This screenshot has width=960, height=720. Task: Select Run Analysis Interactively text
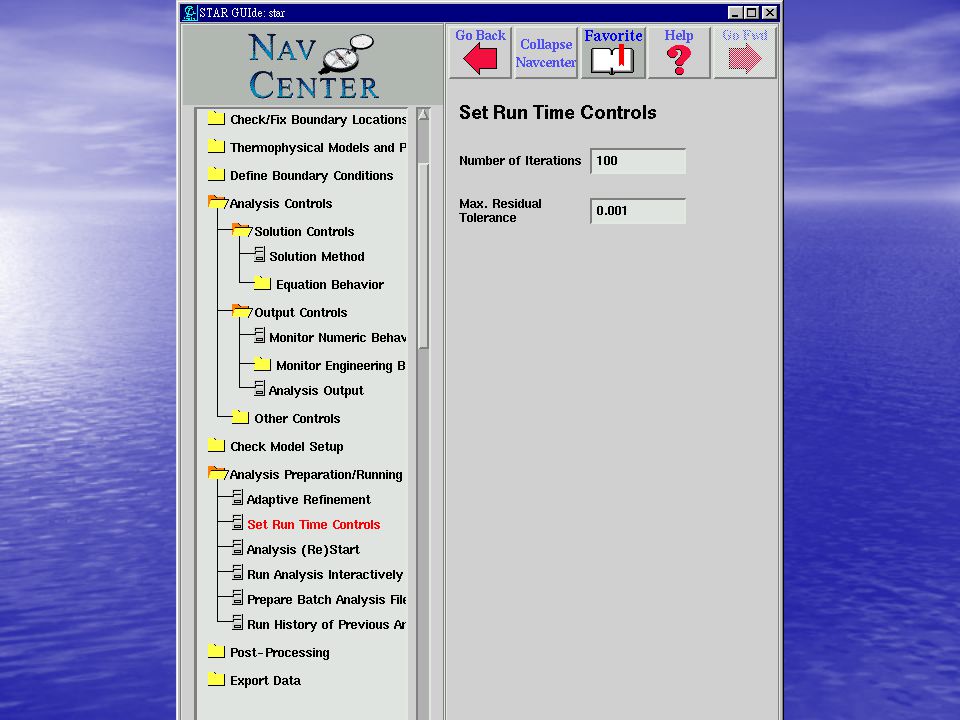(x=325, y=575)
